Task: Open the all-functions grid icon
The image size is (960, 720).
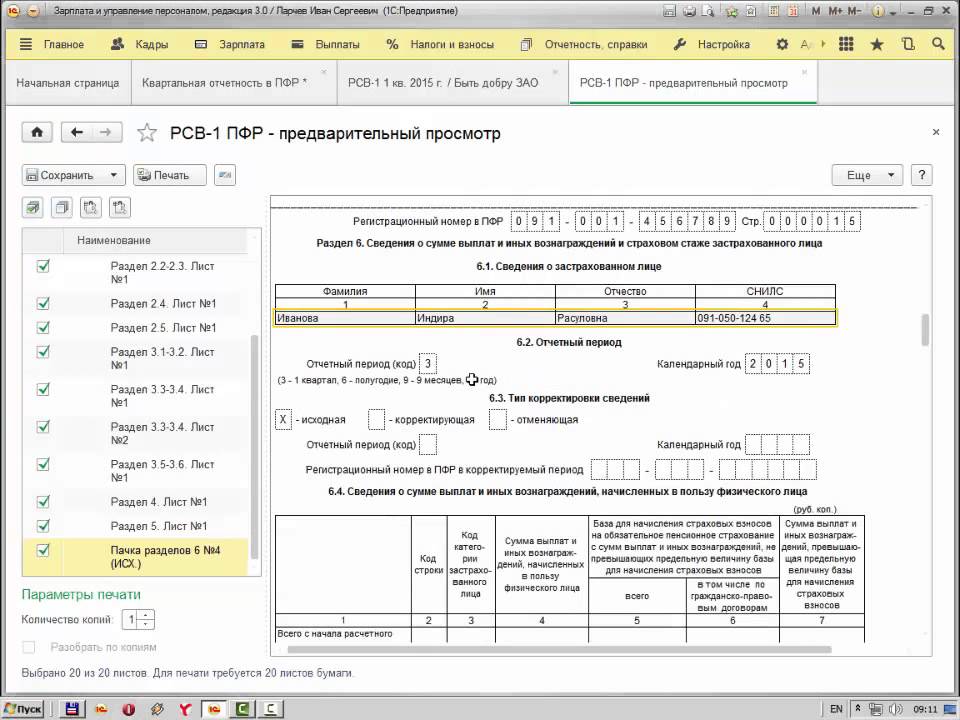Action: pos(846,44)
